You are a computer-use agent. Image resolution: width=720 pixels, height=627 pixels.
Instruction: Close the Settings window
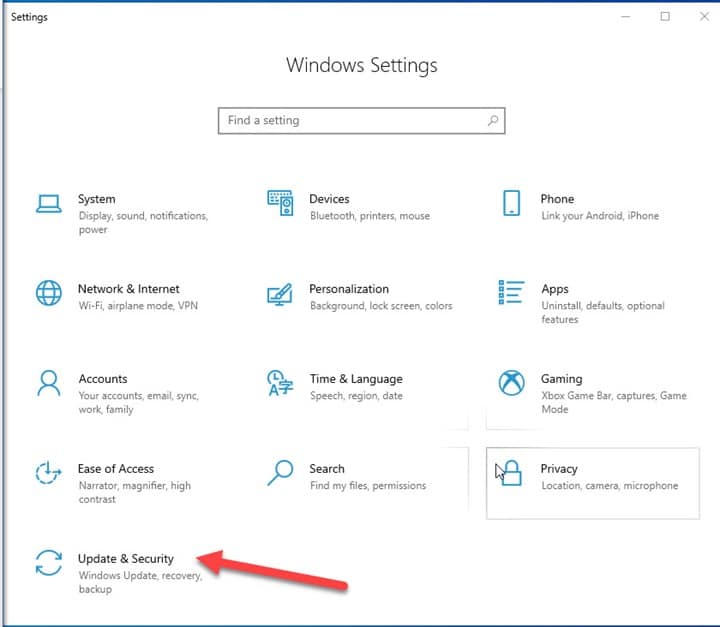704,17
